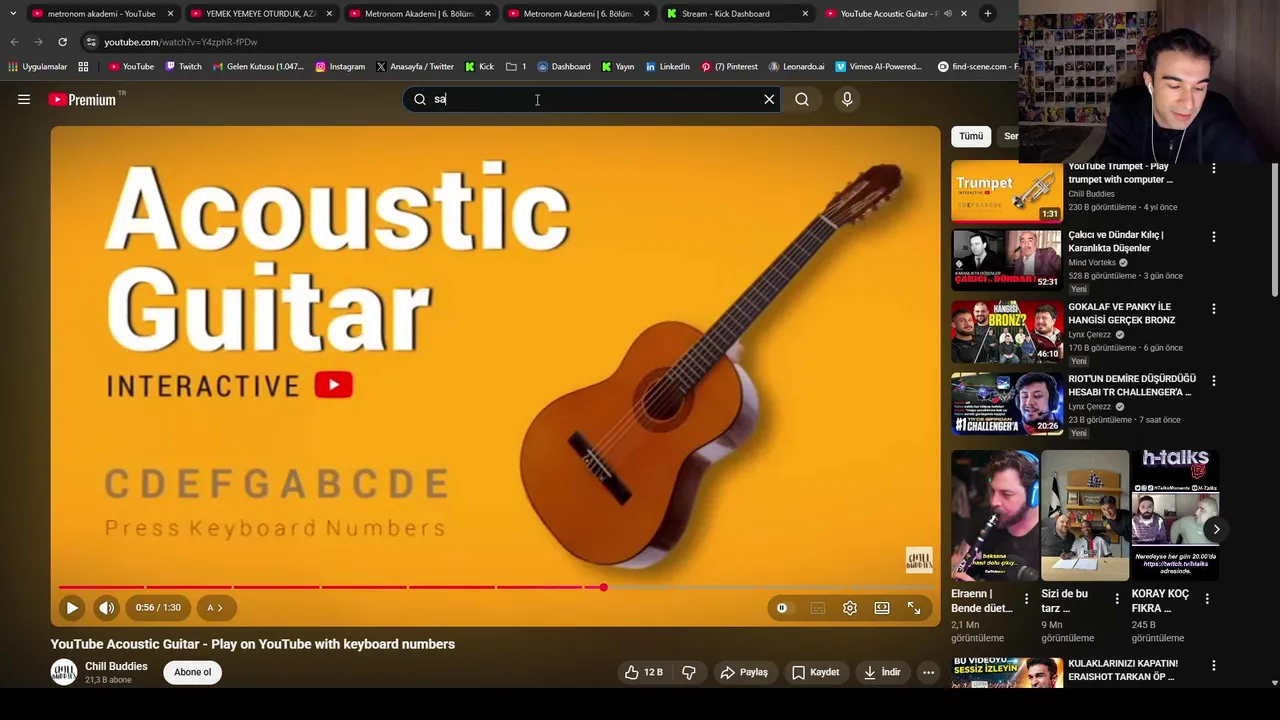
Task: Open the LinkedIn bookmark
Action: click(x=667, y=67)
